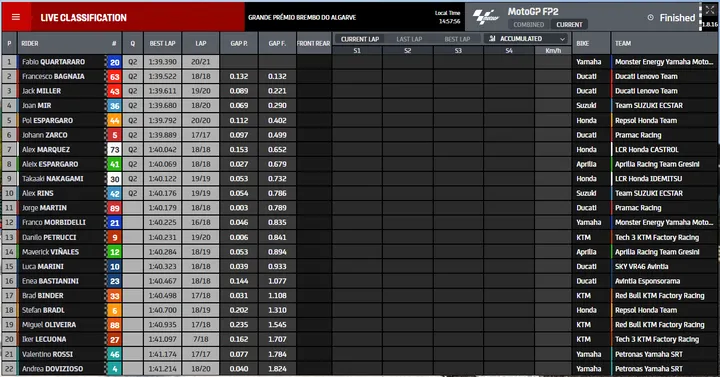Click the S4 sector column header
720x377 pixels.
tap(509, 51)
